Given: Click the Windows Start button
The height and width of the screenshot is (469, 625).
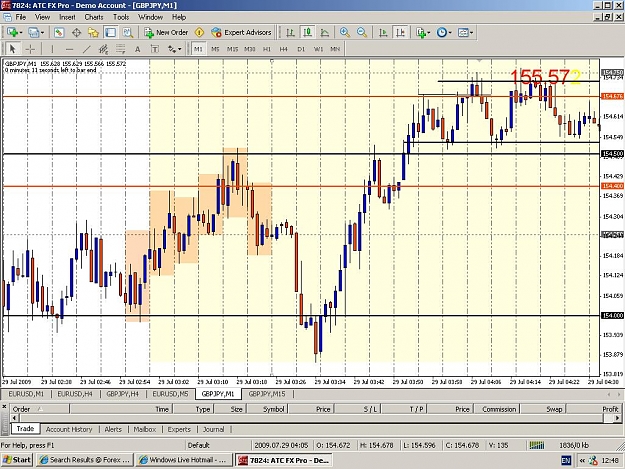Looking at the screenshot, I should 17,460.
